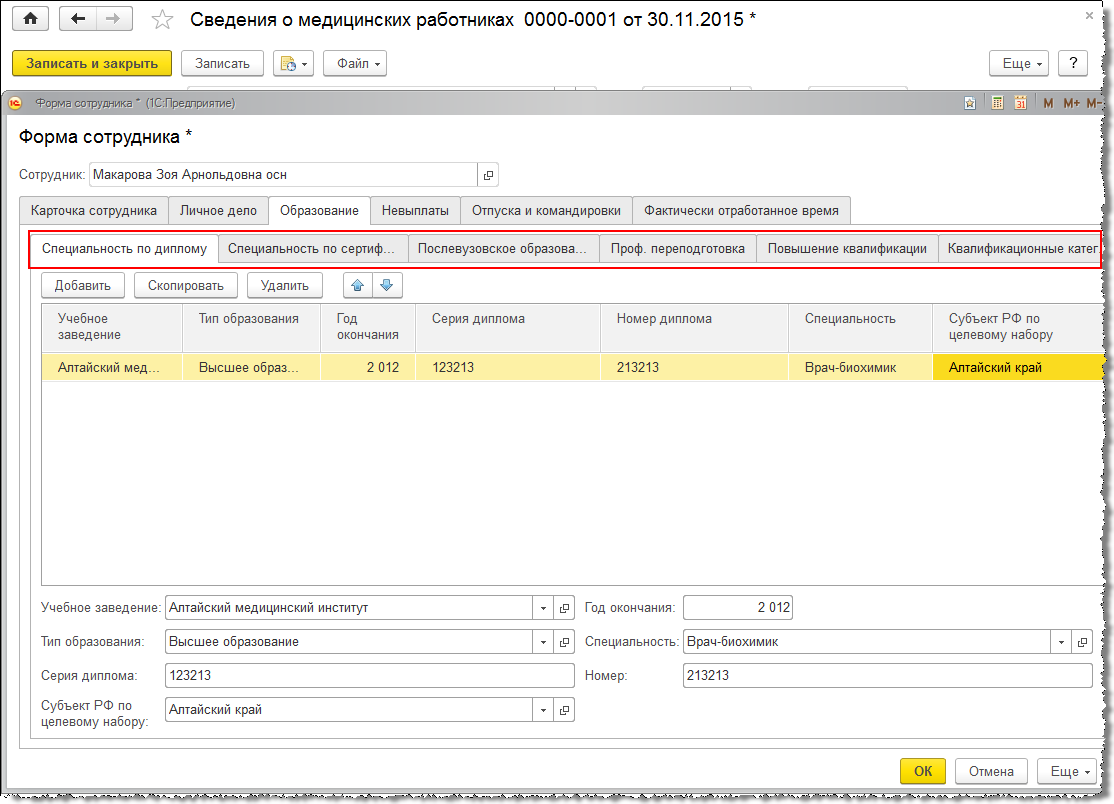Select the Отпуска и командировки tab
Viewport: 1114px width, 804px height.
(546, 211)
